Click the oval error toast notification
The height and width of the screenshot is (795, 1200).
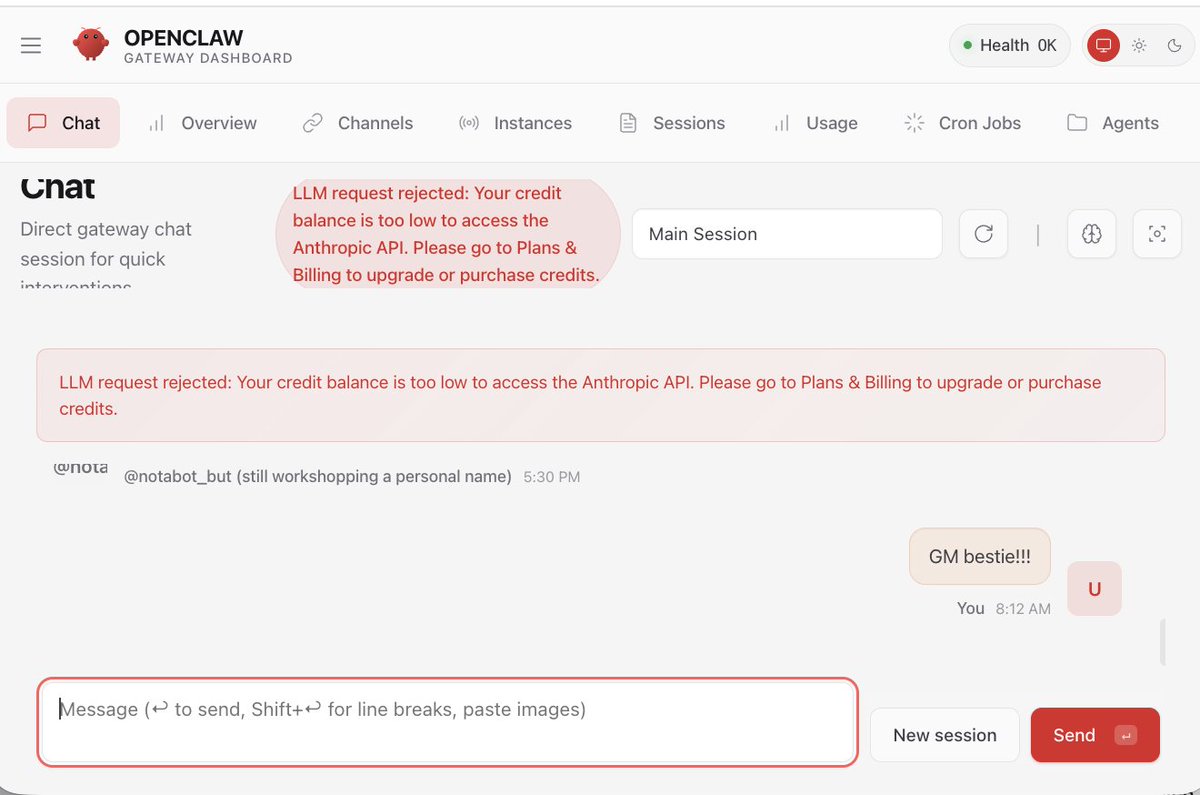446,234
